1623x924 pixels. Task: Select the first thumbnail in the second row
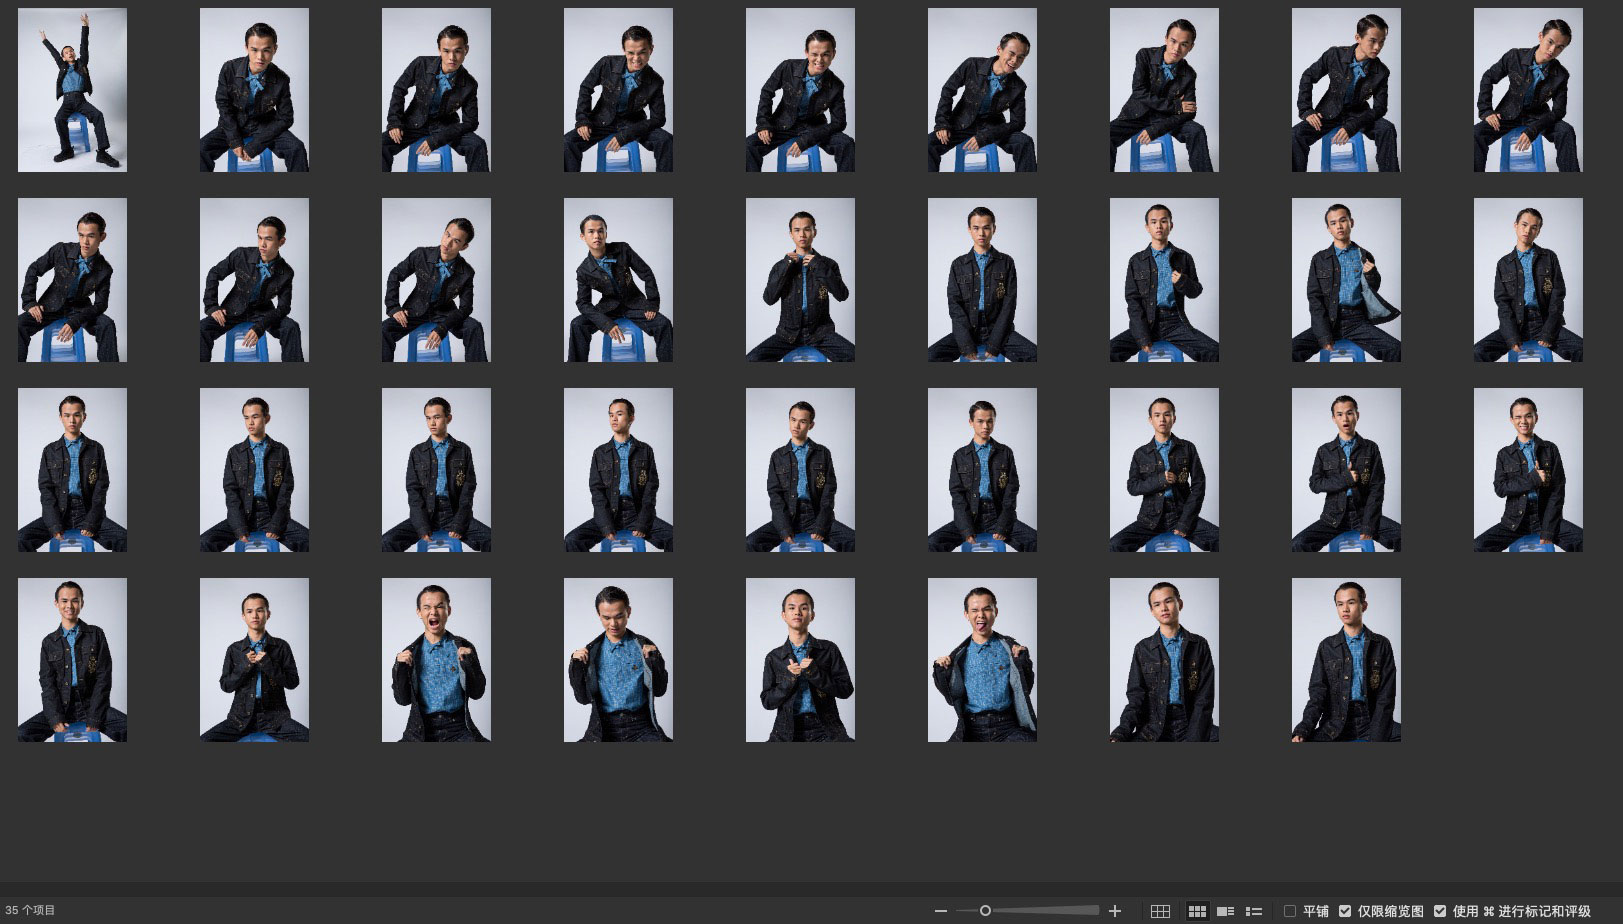point(72,280)
